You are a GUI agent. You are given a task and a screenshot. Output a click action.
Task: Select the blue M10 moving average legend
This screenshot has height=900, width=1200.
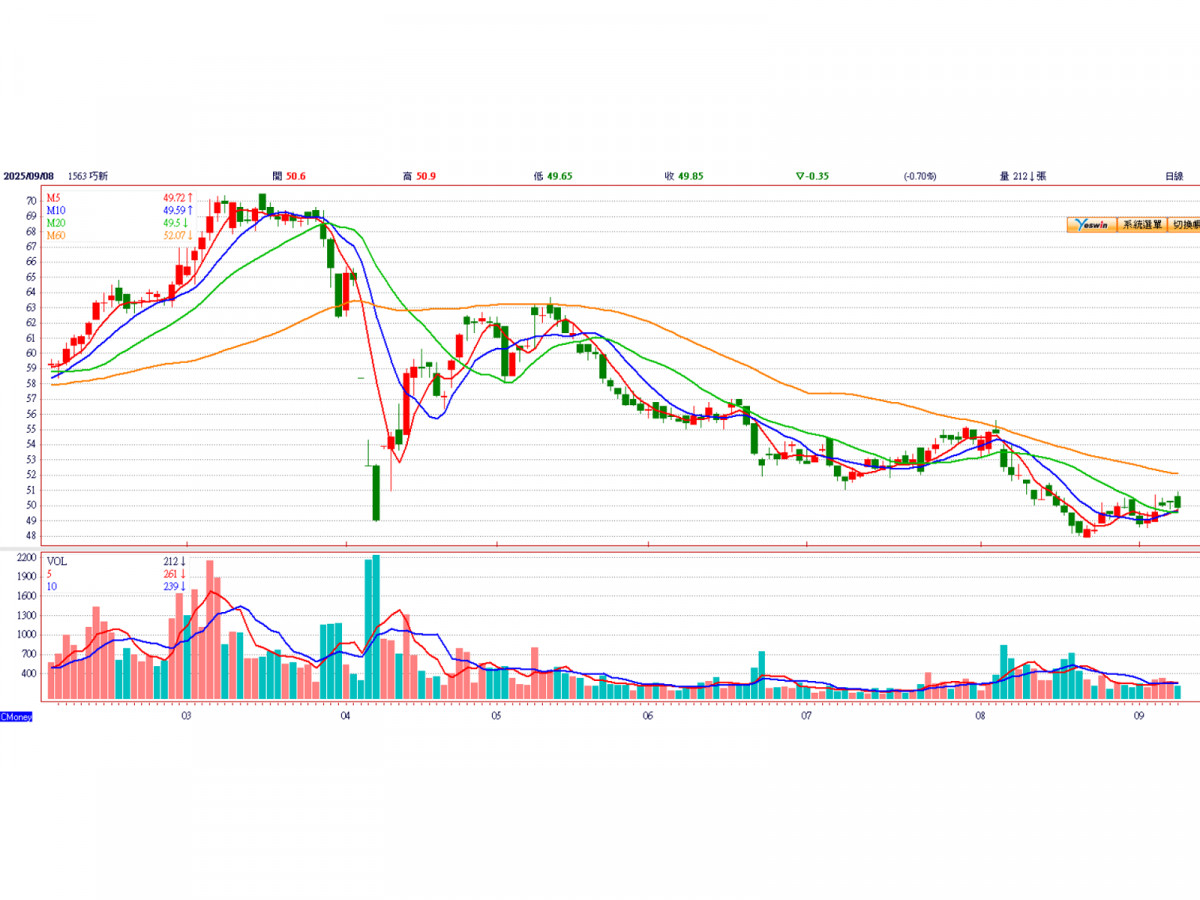pyautogui.click(x=56, y=211)
